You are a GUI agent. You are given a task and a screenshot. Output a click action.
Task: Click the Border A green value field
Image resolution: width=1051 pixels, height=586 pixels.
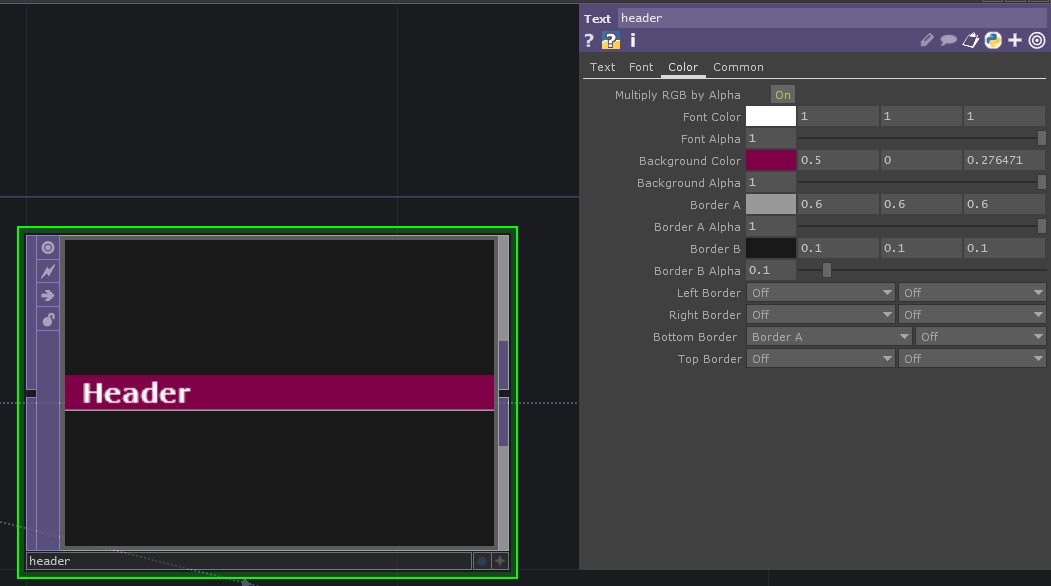(x=920, y=204)
